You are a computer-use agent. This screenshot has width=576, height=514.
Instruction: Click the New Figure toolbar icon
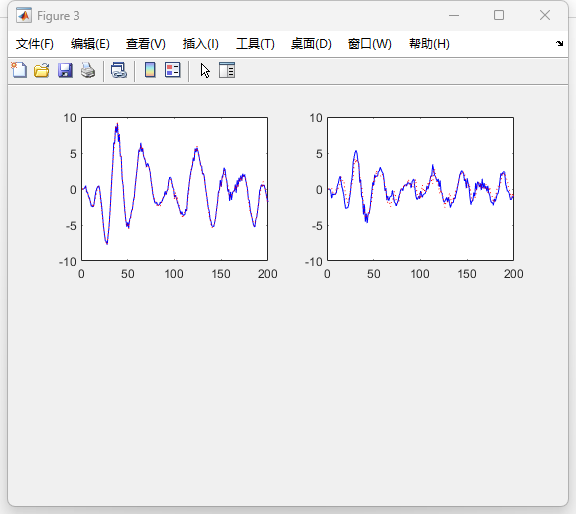coord(19,70)
